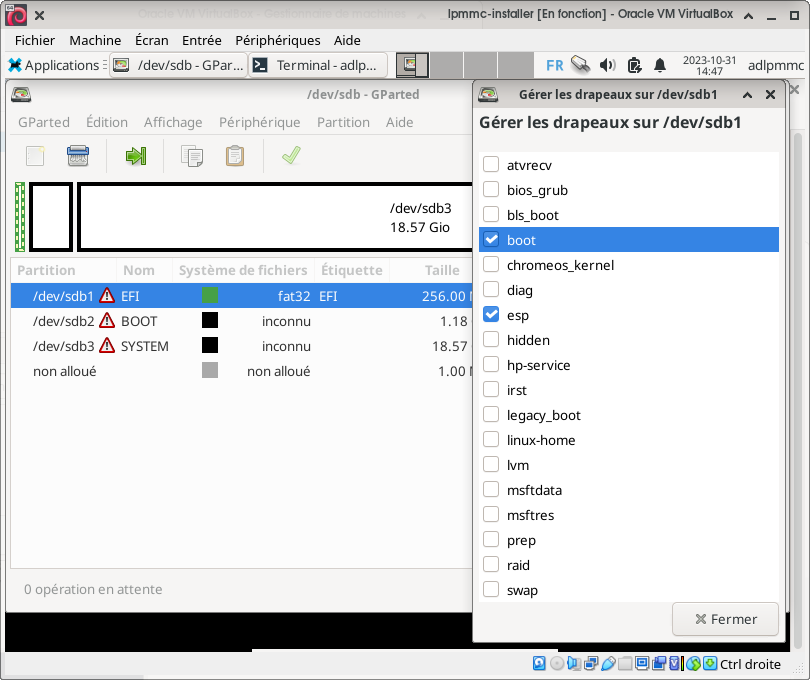The width and height of the screenshot is (810, 680).
Task: Open the Applications menu in panel
Action: [x=54, y=65]
